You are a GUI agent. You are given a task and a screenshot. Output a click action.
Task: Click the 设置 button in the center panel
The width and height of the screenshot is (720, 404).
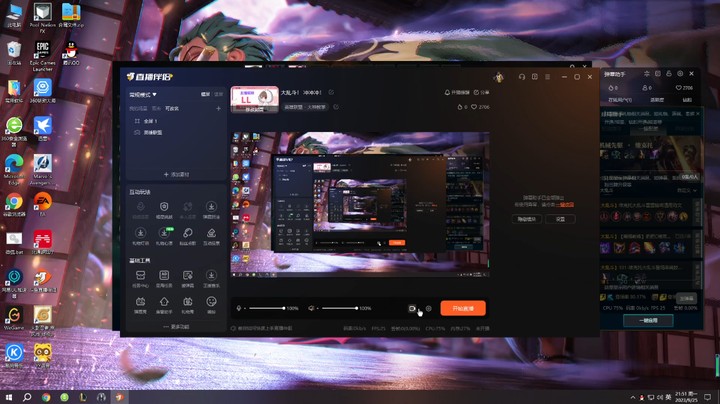point(560,219)
